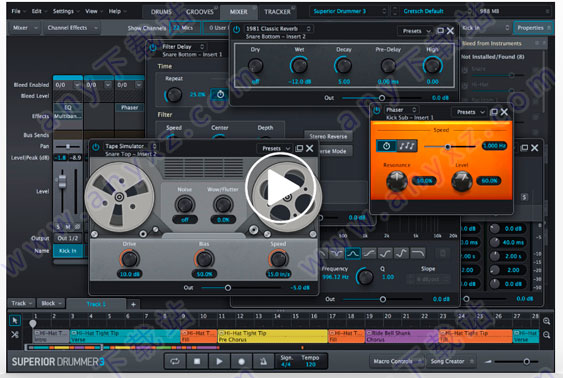563x378 pixels.
Task: Pick the EQ Frequency knob
Action: click(365, 277)
